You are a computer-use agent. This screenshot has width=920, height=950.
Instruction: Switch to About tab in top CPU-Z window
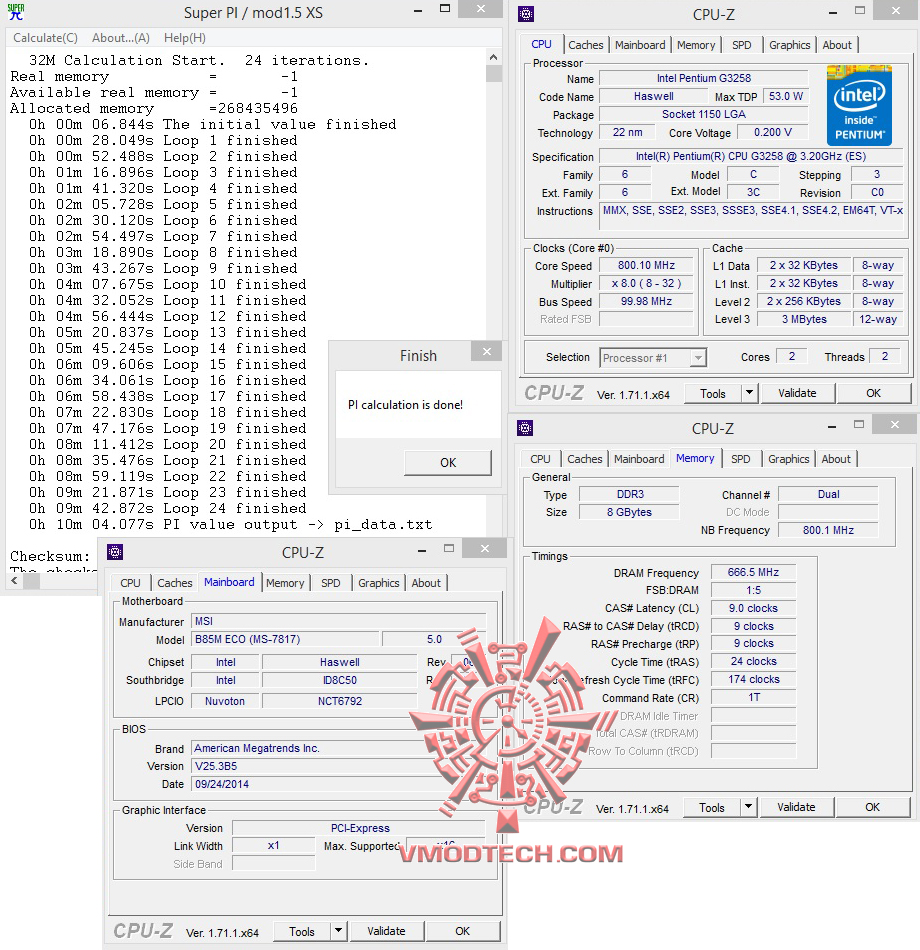pyautogui.click(x=837, y=45)
